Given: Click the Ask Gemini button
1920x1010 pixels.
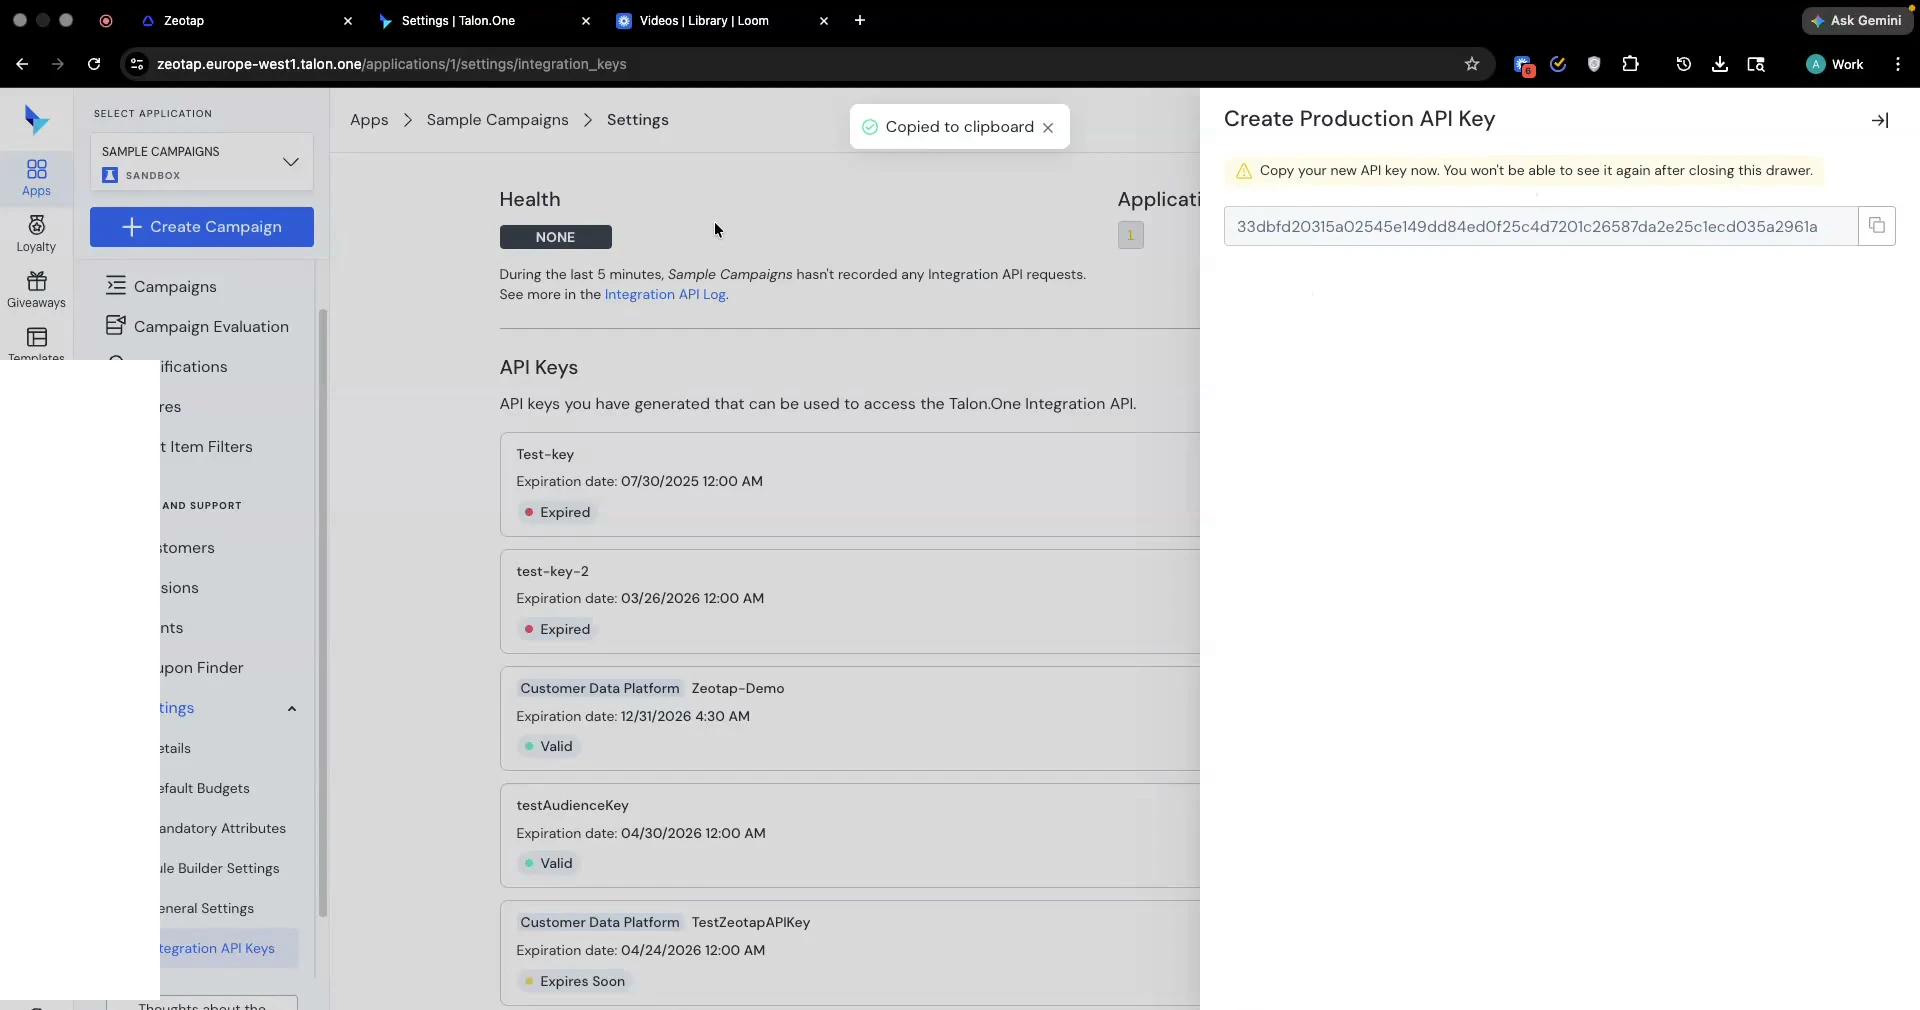Looking at the screenshot, I should 1856,20.
